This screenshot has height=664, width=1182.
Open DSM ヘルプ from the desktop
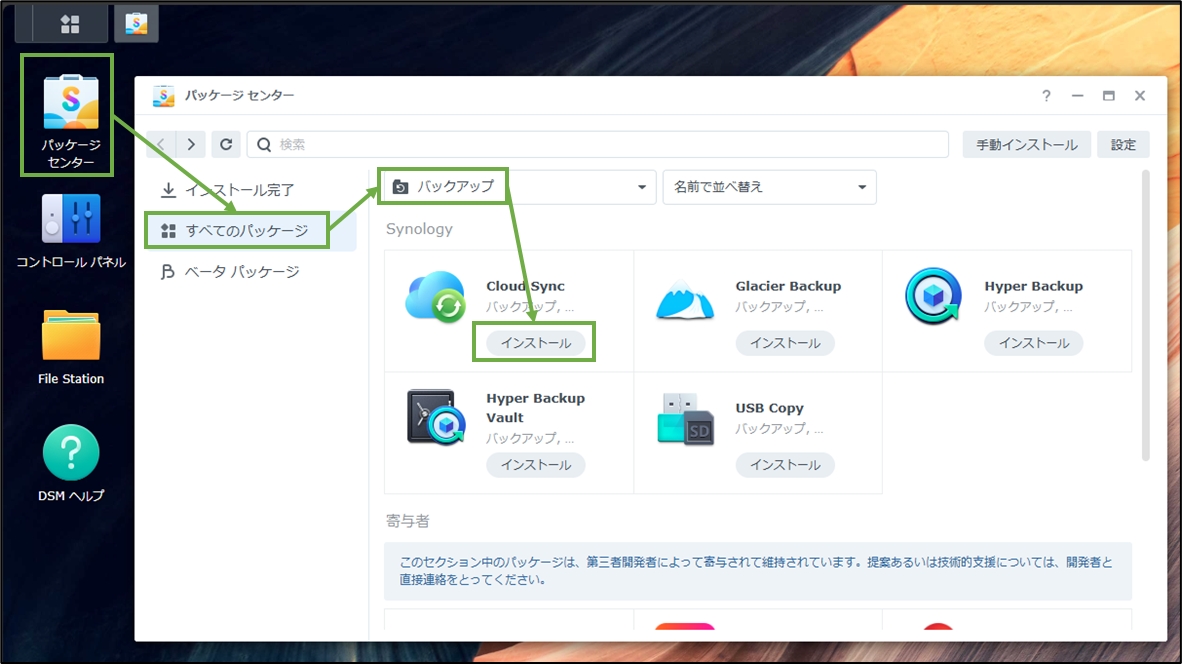70,452
